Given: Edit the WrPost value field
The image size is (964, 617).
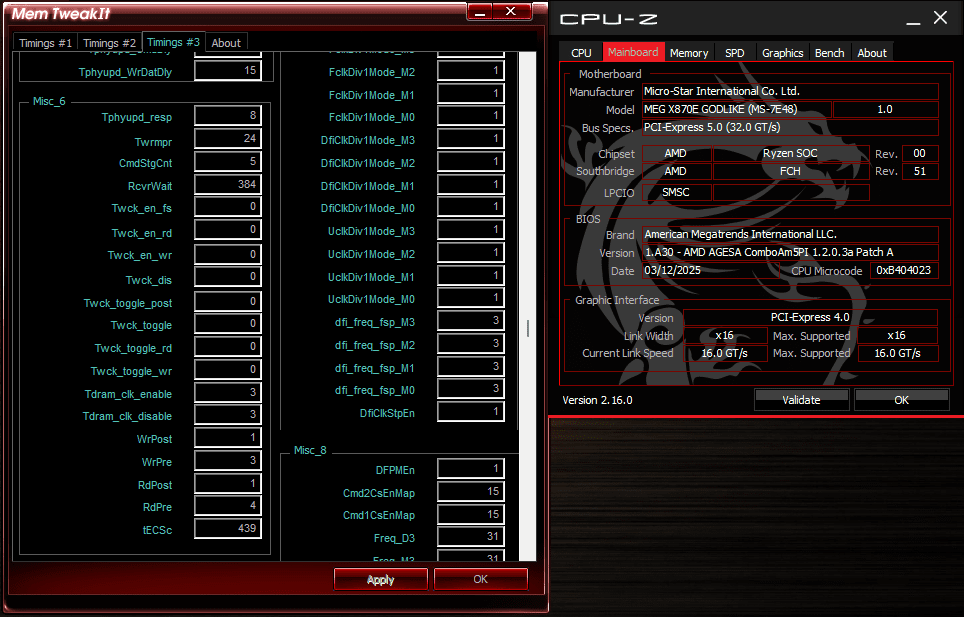Looking at the screenshot, I should pyautogui.click(x=227, y=438).
